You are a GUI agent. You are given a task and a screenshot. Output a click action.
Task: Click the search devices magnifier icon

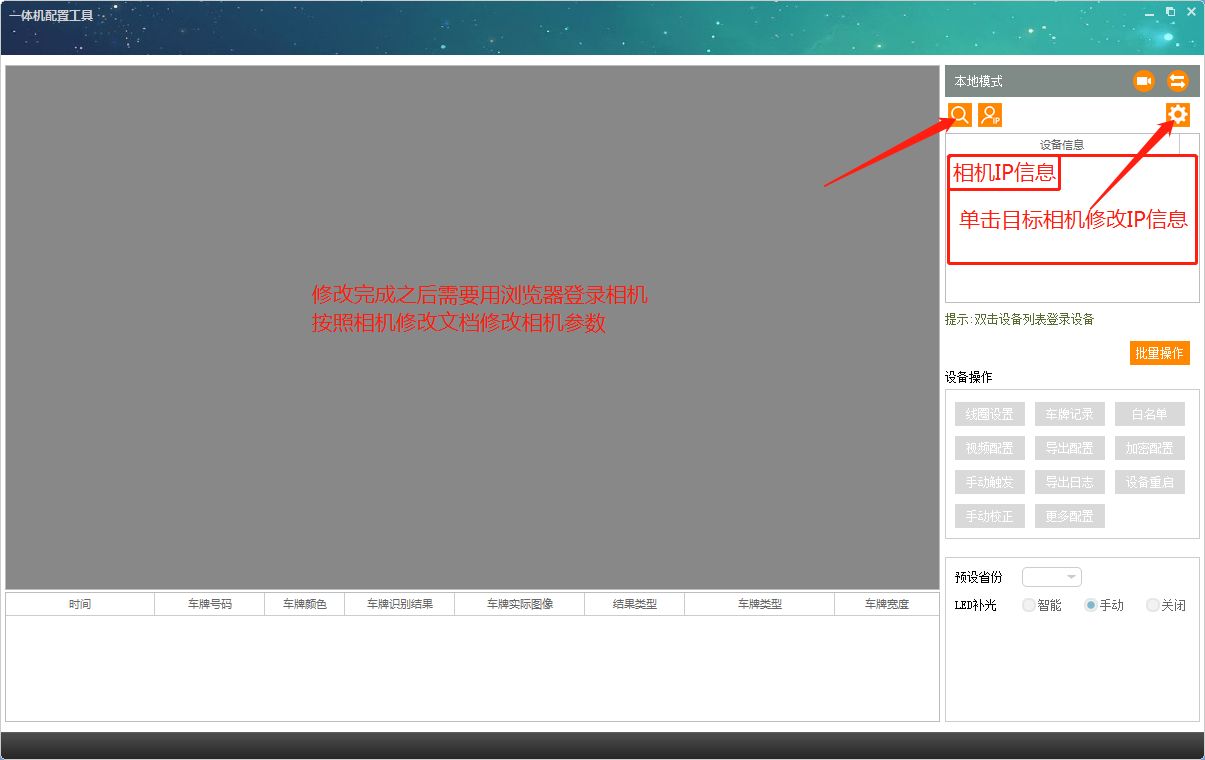pos(960,115)
